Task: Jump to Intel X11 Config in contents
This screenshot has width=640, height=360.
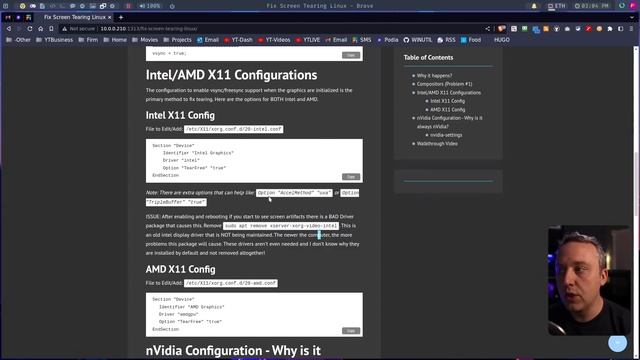Action: (447, 101)
